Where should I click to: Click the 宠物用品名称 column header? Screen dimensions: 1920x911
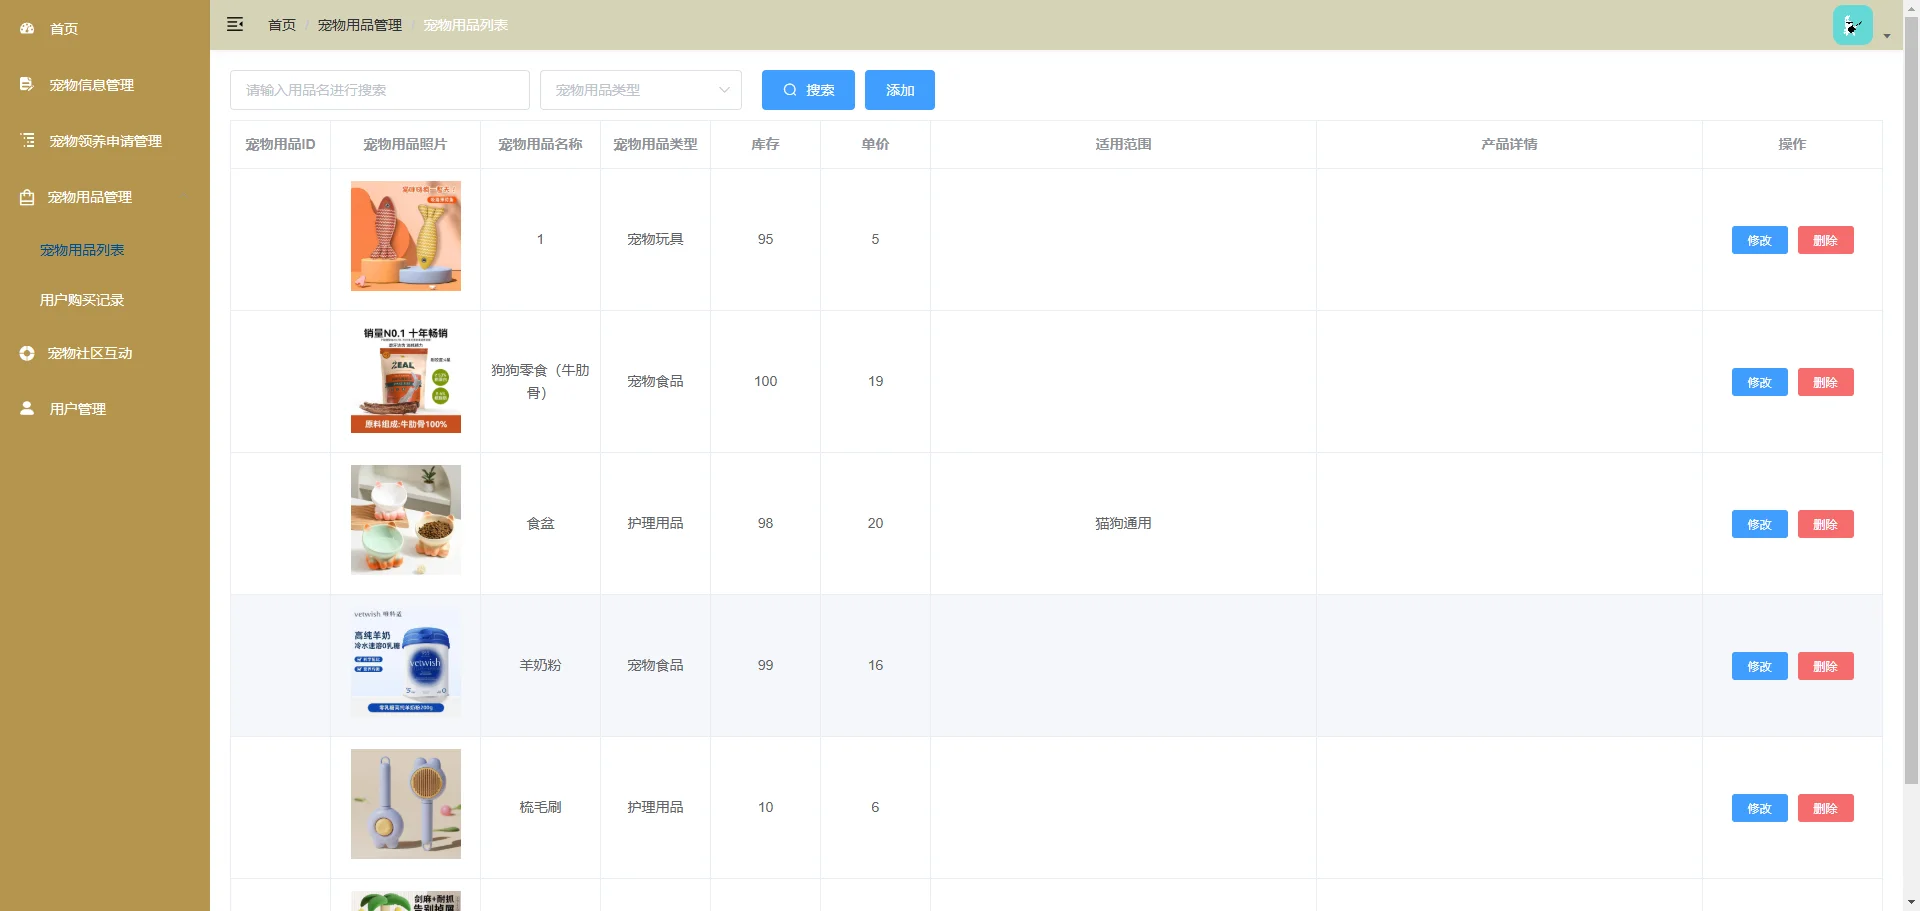coord(540,145)
